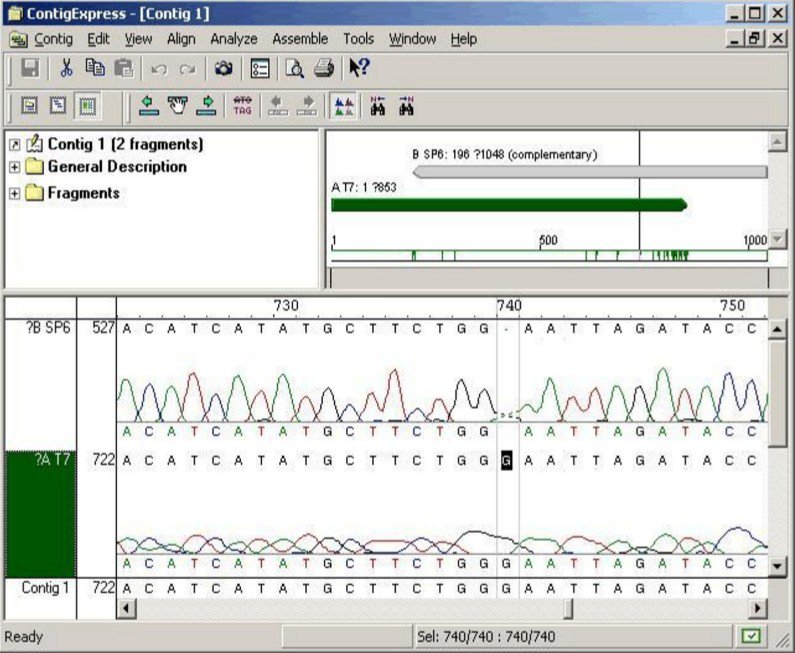Activate the What's This help pointer

click(x=359, y=67)
